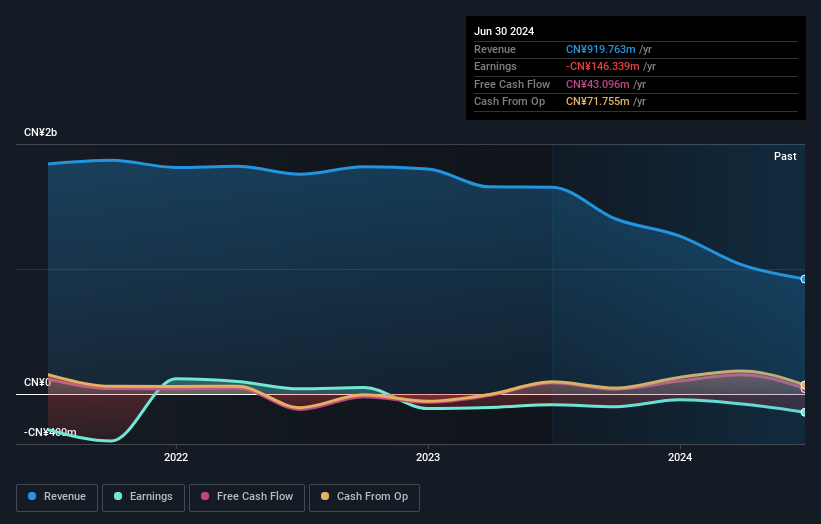This screenshot has height=524, width=821.
Task: Click the 2024 x-axis label
Action: 680,458
